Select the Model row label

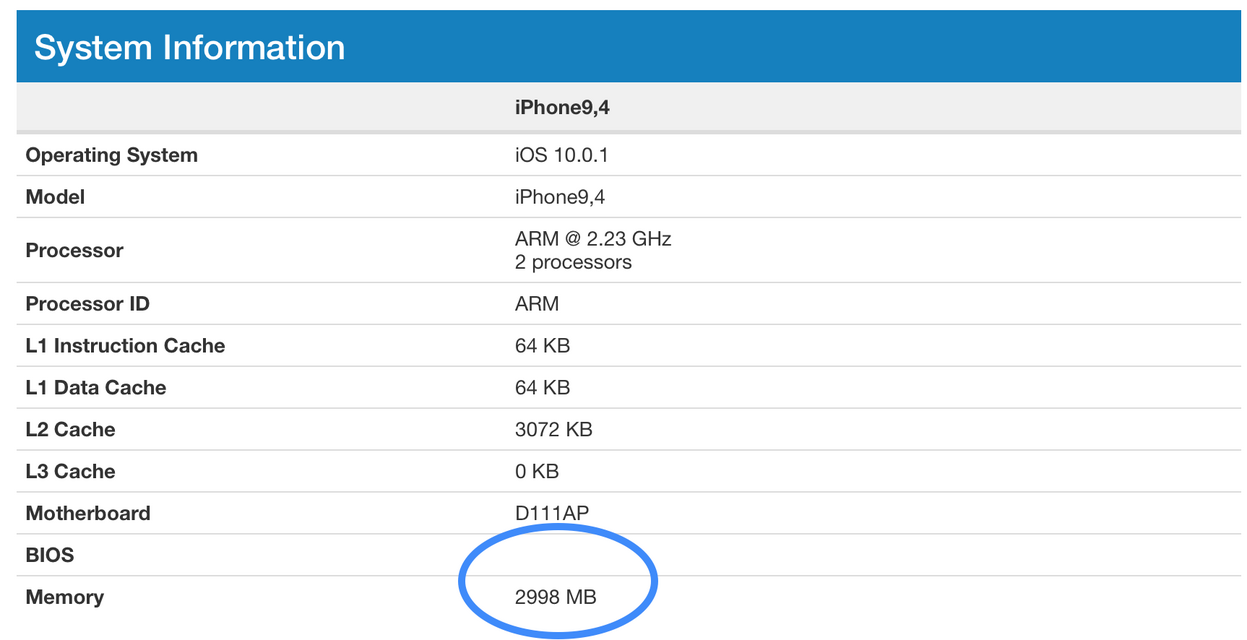click(x=55, y=197)
